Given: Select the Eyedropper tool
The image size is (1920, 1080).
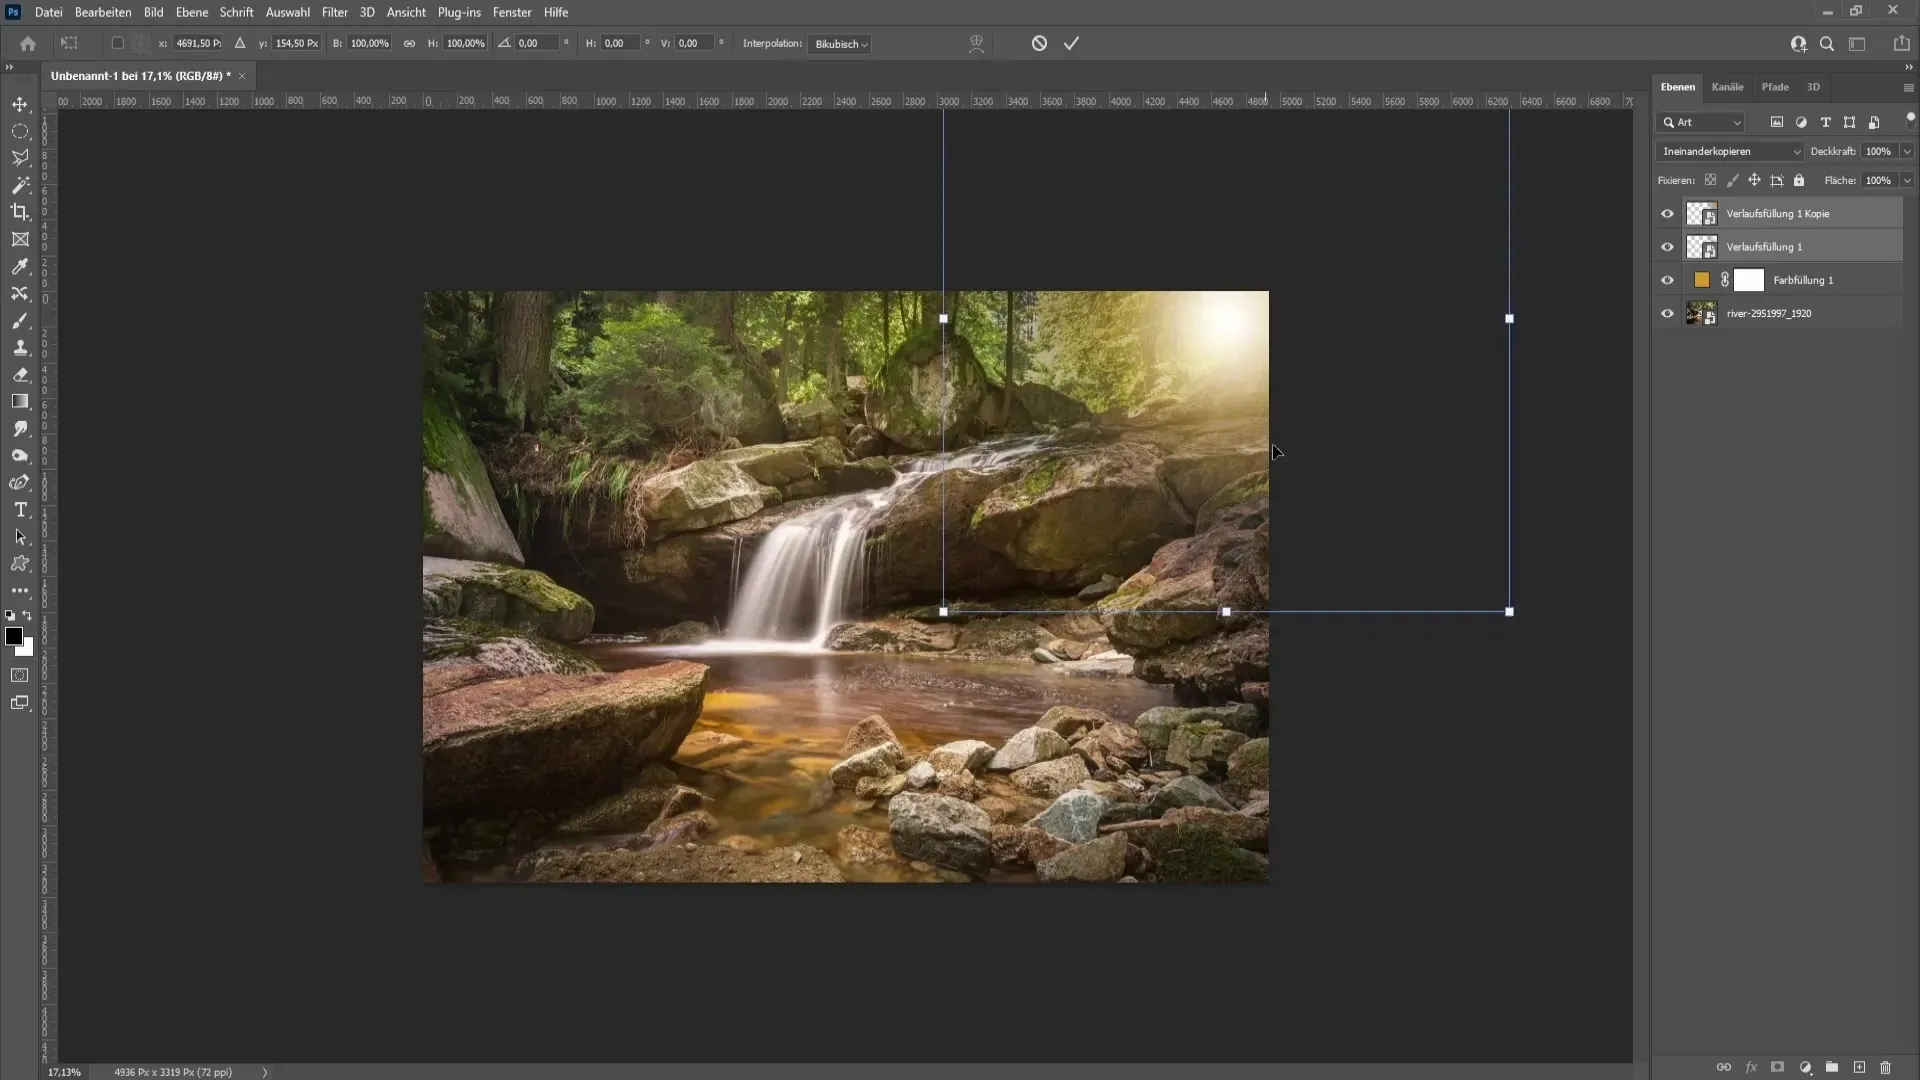Looking at the screenshot, I should [20, 266].
